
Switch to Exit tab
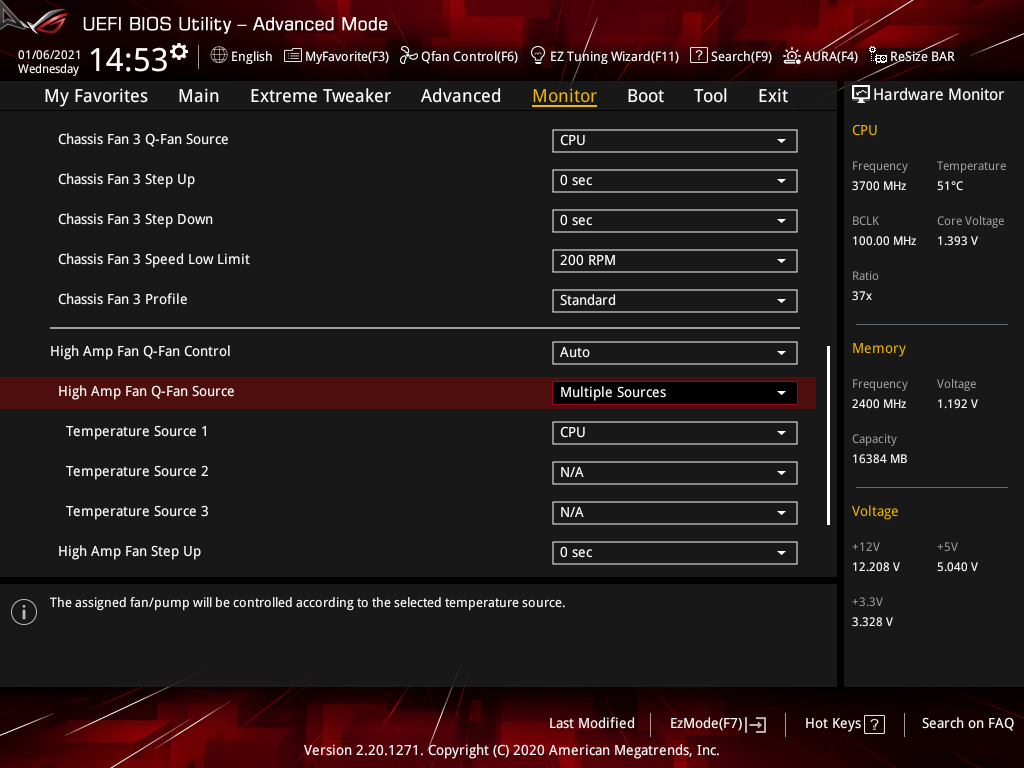click(x=773, y=96)
